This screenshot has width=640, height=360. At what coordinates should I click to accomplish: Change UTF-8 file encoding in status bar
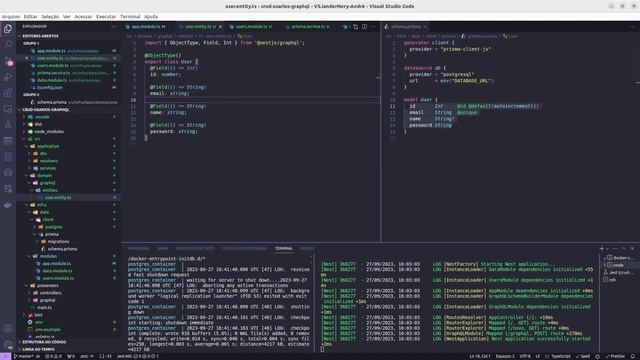click(x=525, y=356)
